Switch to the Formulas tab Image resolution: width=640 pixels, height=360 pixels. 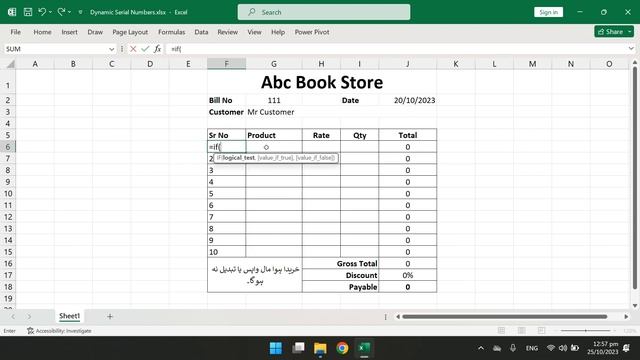171,32
